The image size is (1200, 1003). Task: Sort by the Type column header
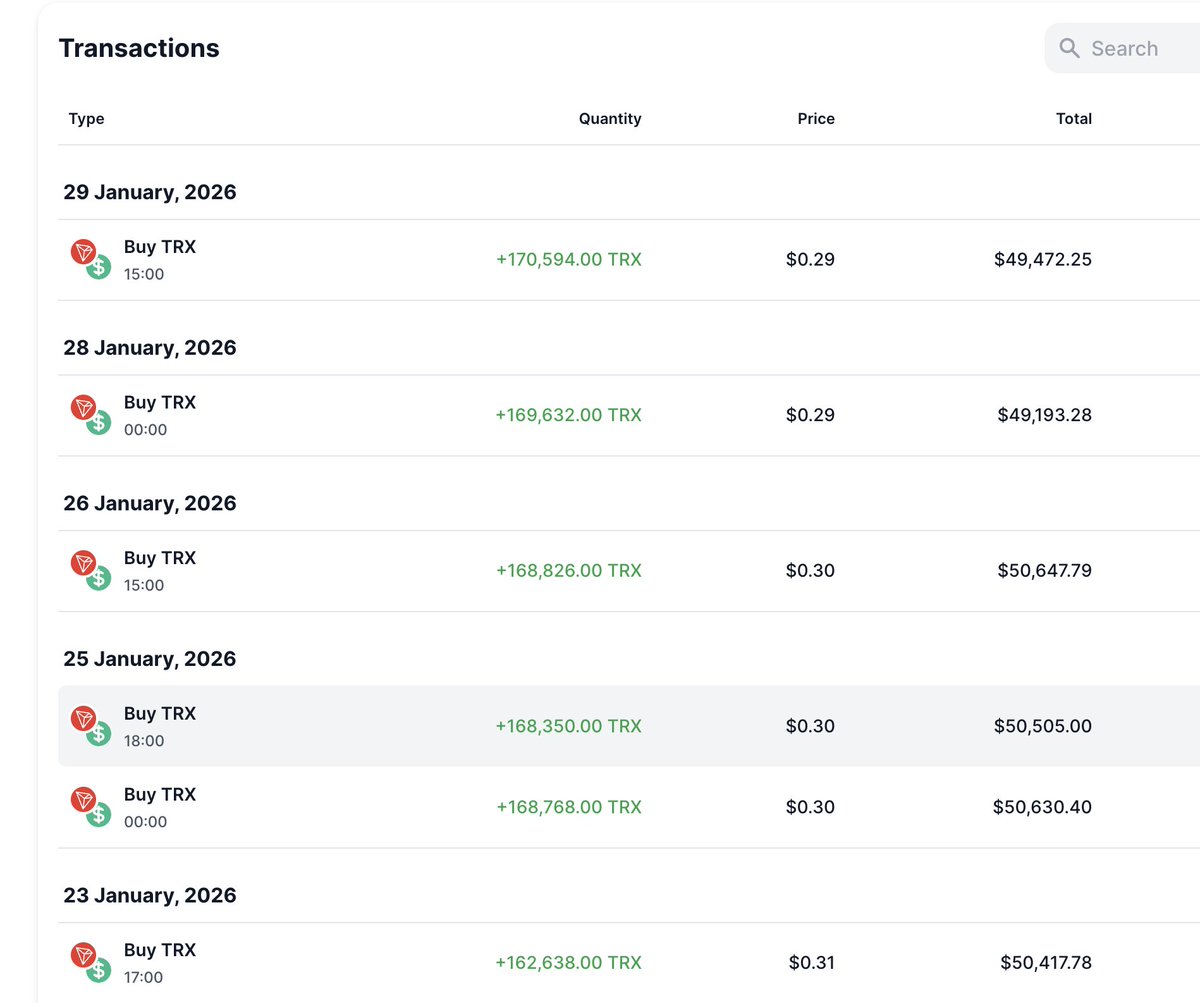click(86, 118)
